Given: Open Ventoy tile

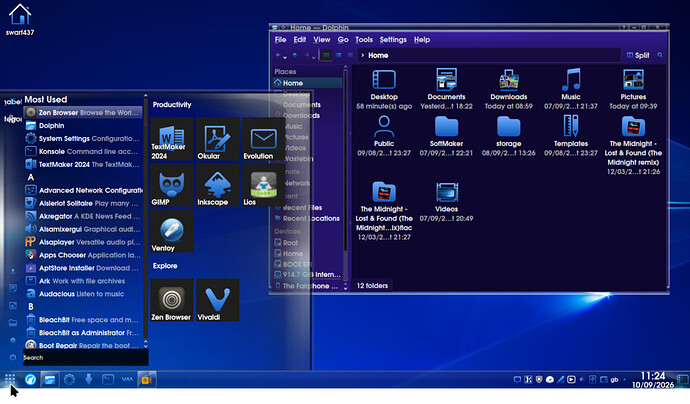Looking at the screenshot, I should coord(171,231).
